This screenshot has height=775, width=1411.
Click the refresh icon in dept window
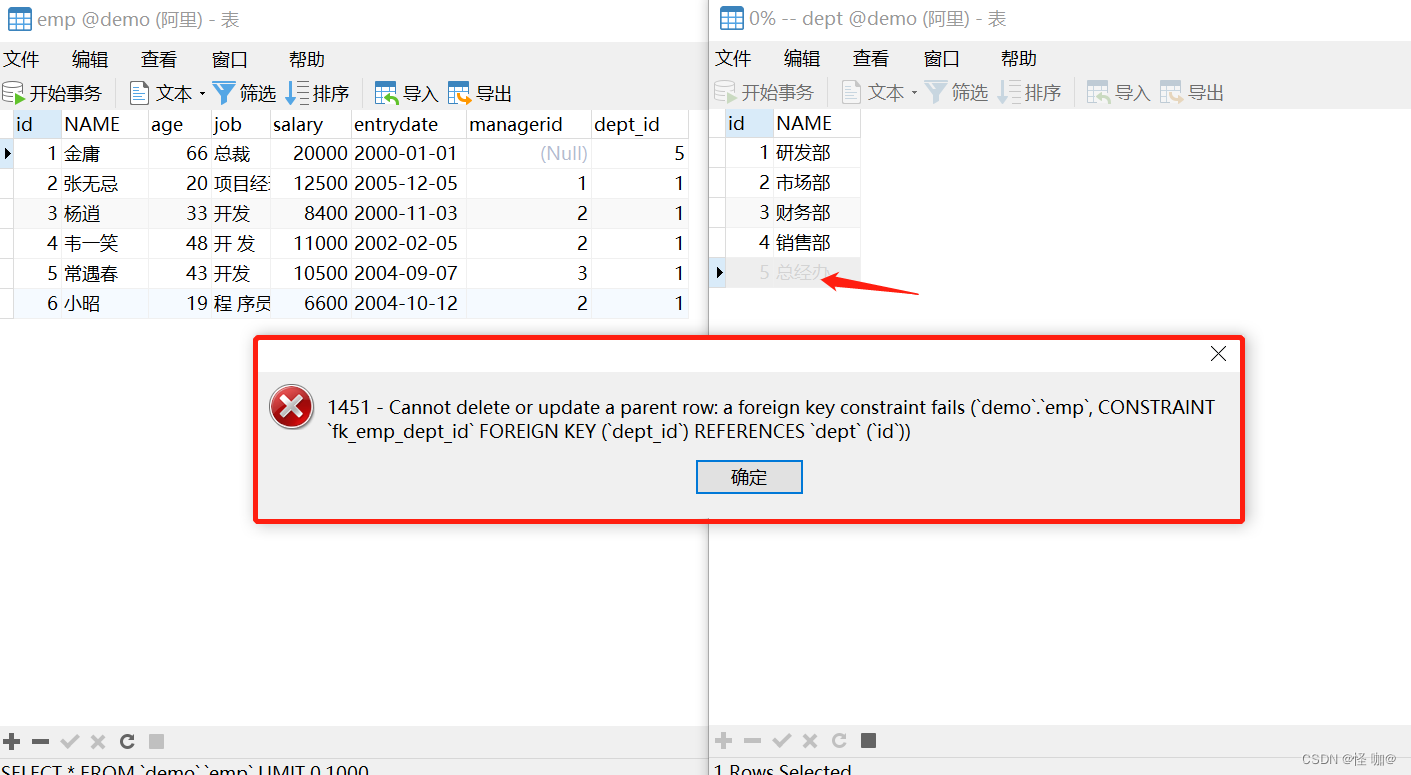839,740
